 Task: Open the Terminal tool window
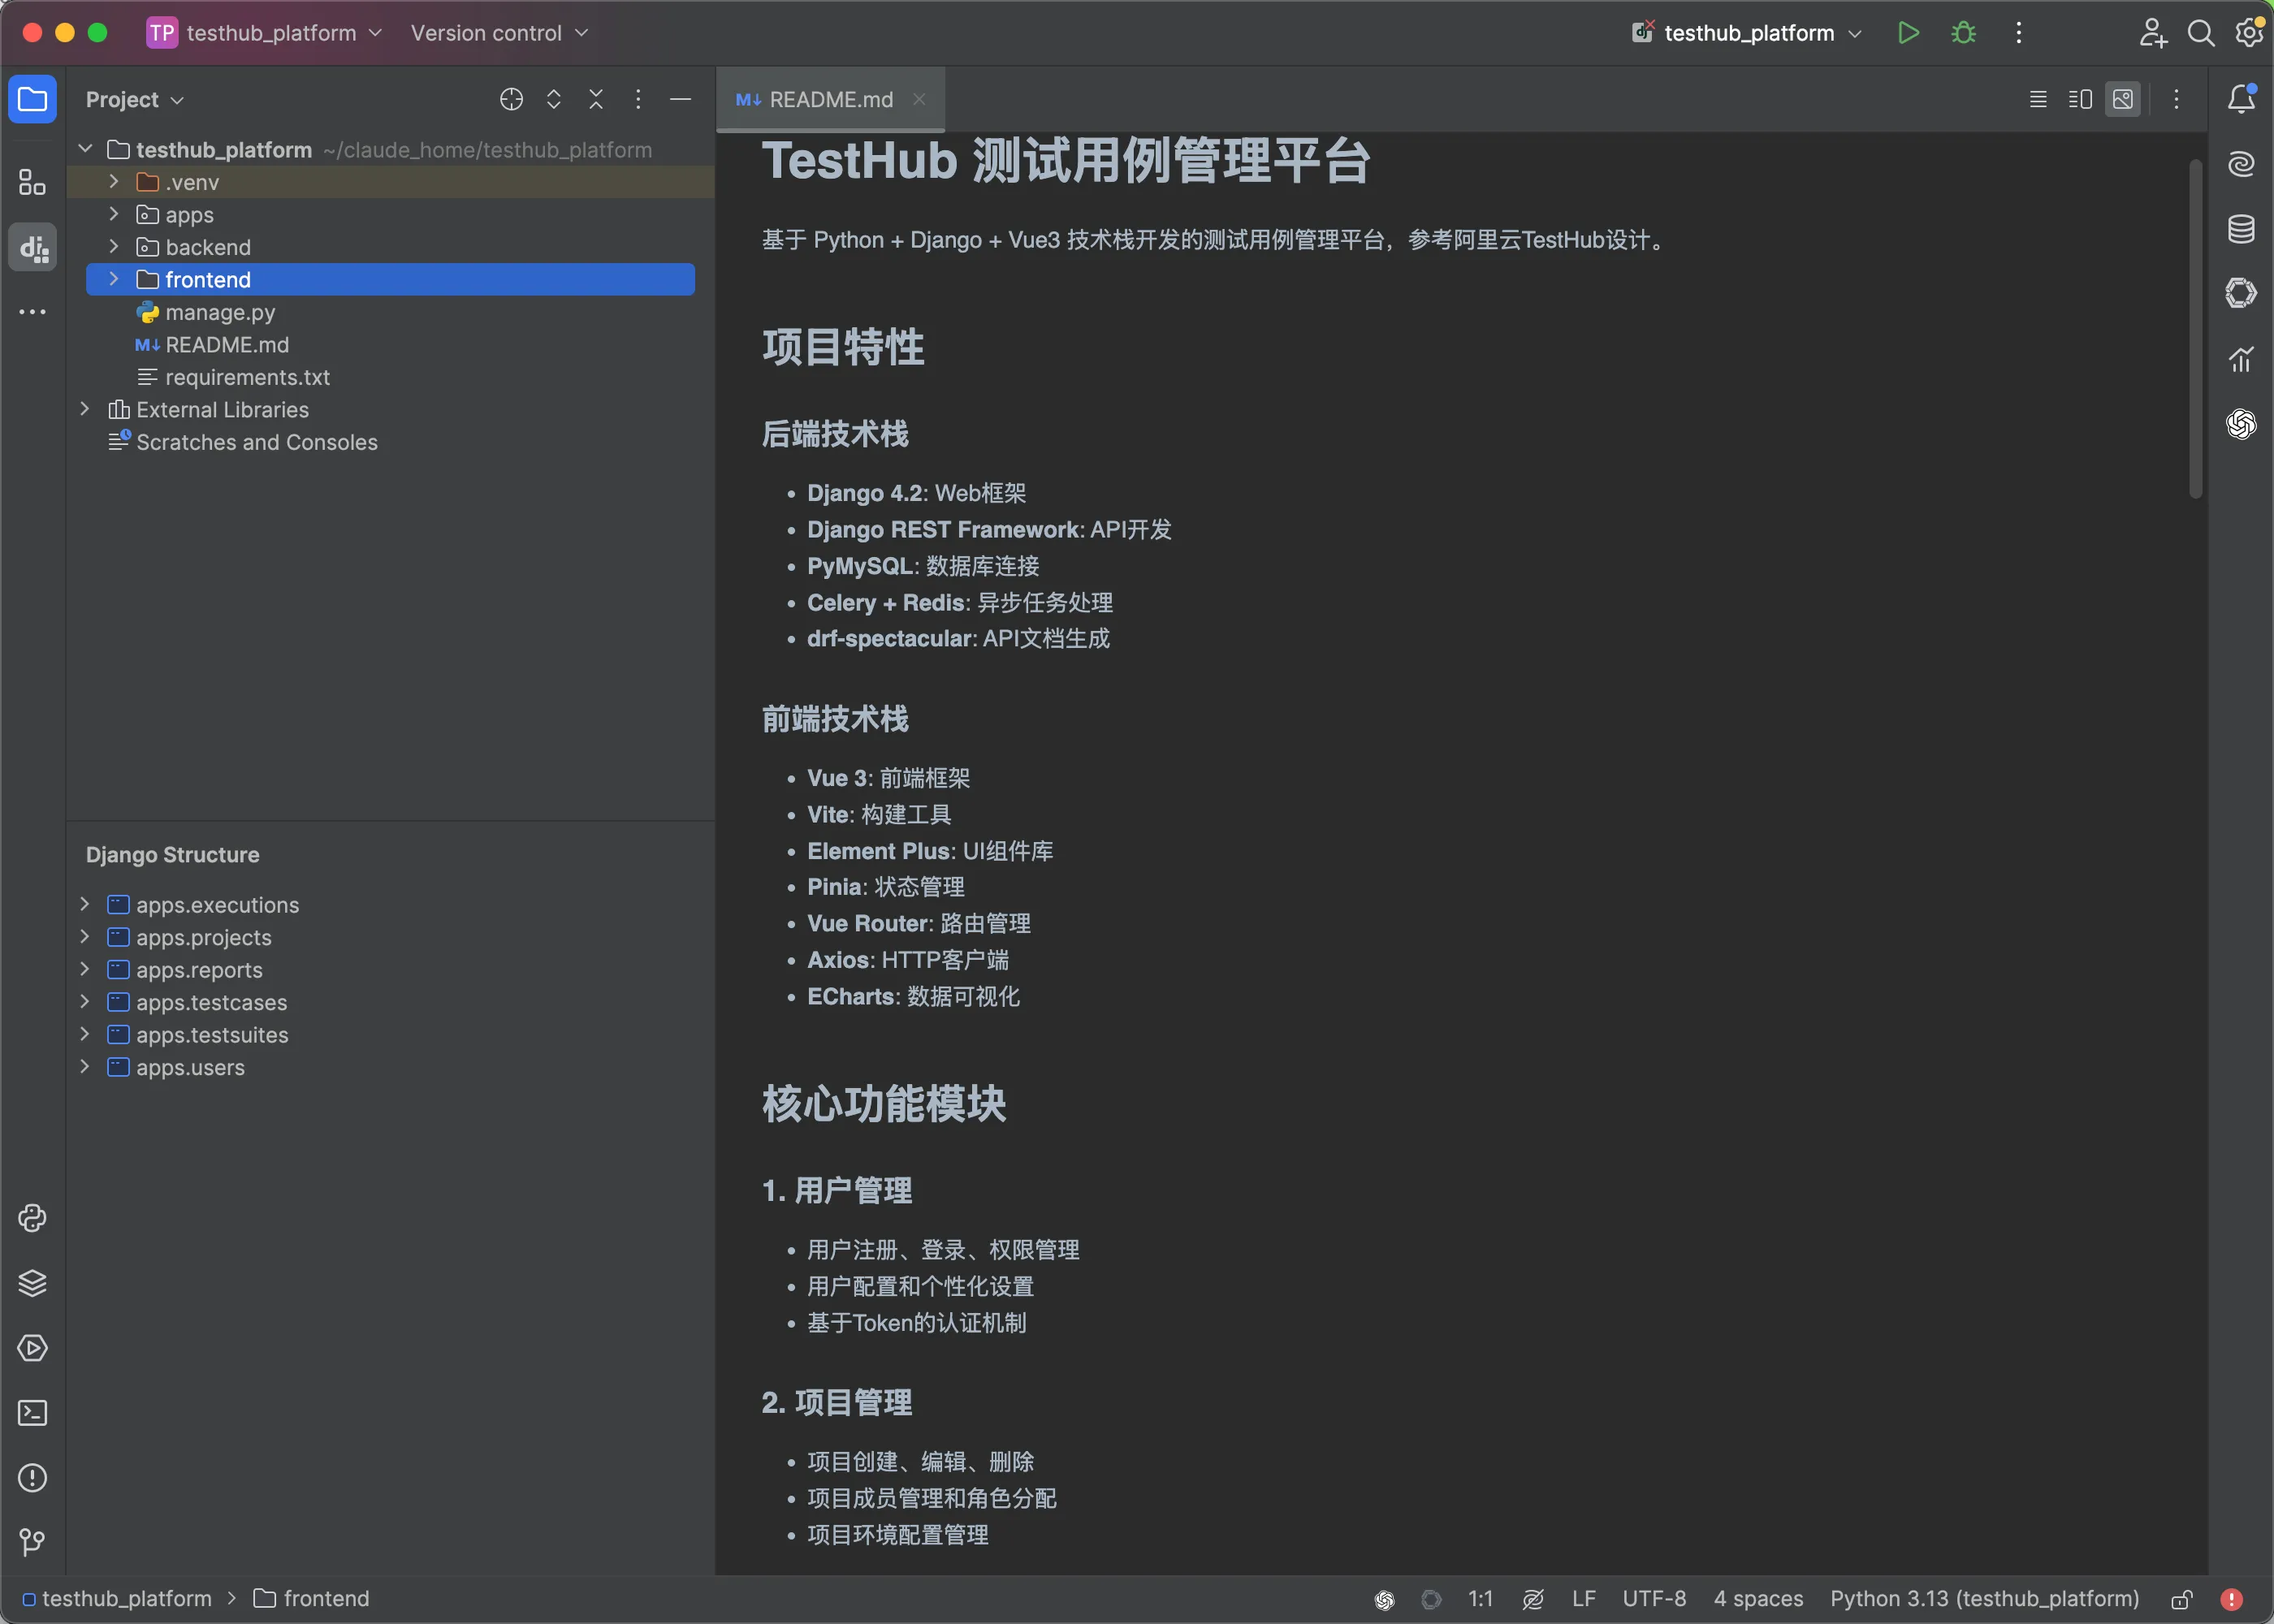[x=32, y=1413]
